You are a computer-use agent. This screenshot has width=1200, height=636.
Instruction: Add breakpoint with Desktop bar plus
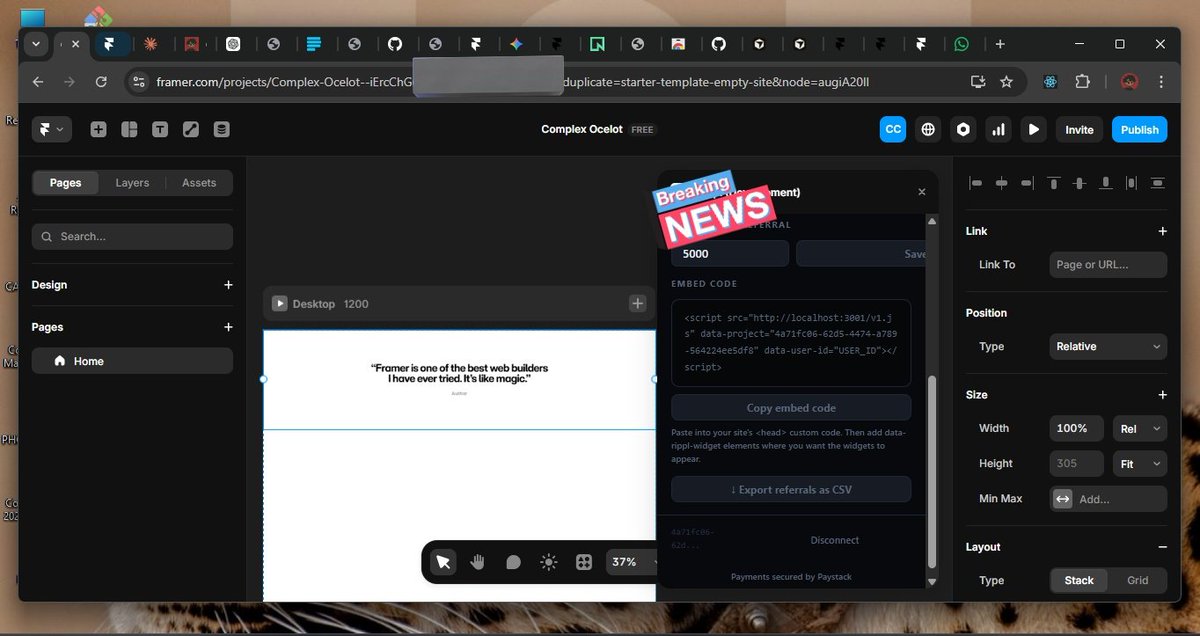click(x=637, y=304)
